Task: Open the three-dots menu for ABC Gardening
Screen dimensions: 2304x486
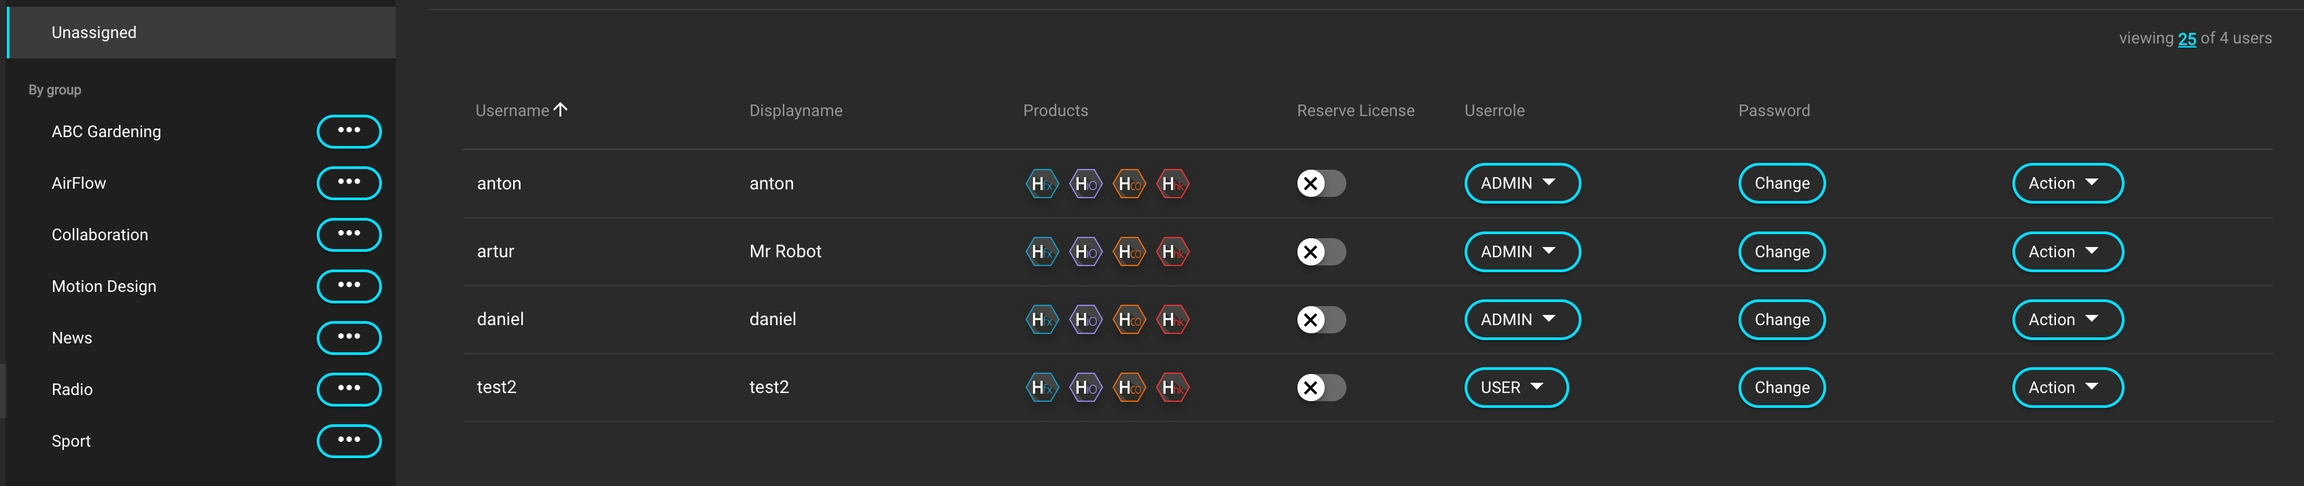Action: [348, 131]
